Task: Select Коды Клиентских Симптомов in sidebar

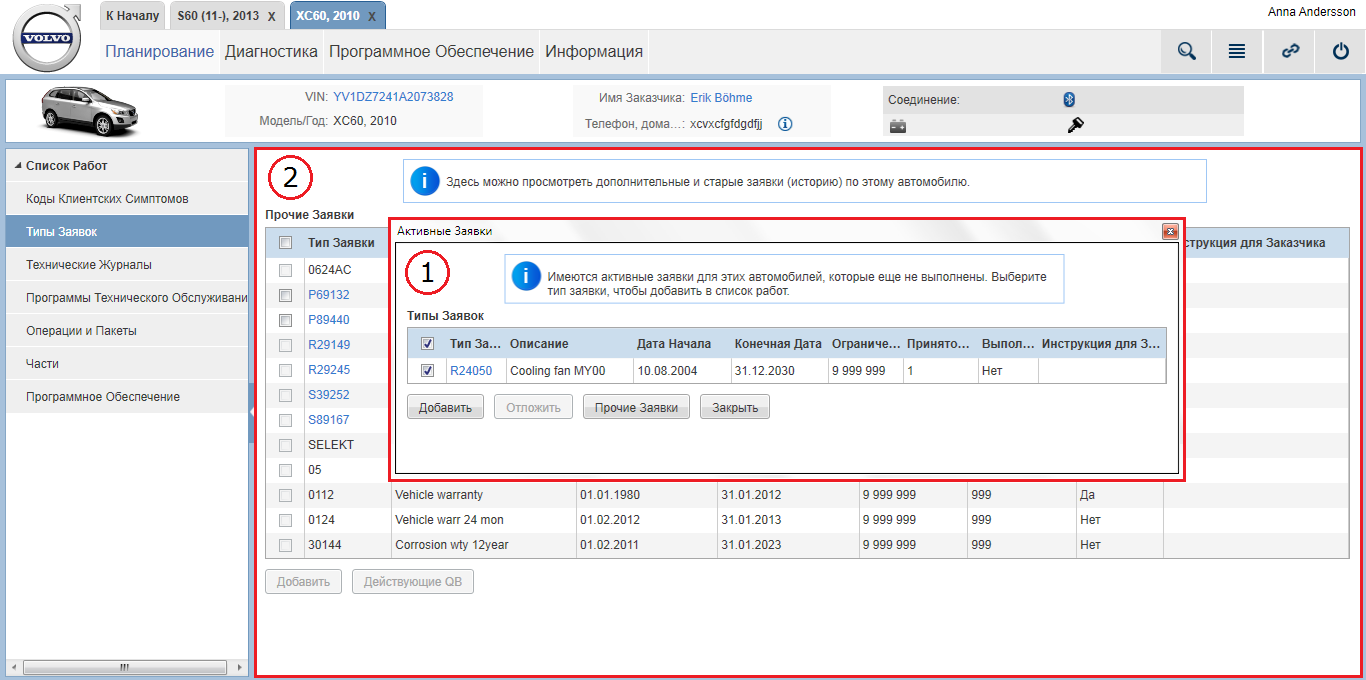Action: coord(127,199)
